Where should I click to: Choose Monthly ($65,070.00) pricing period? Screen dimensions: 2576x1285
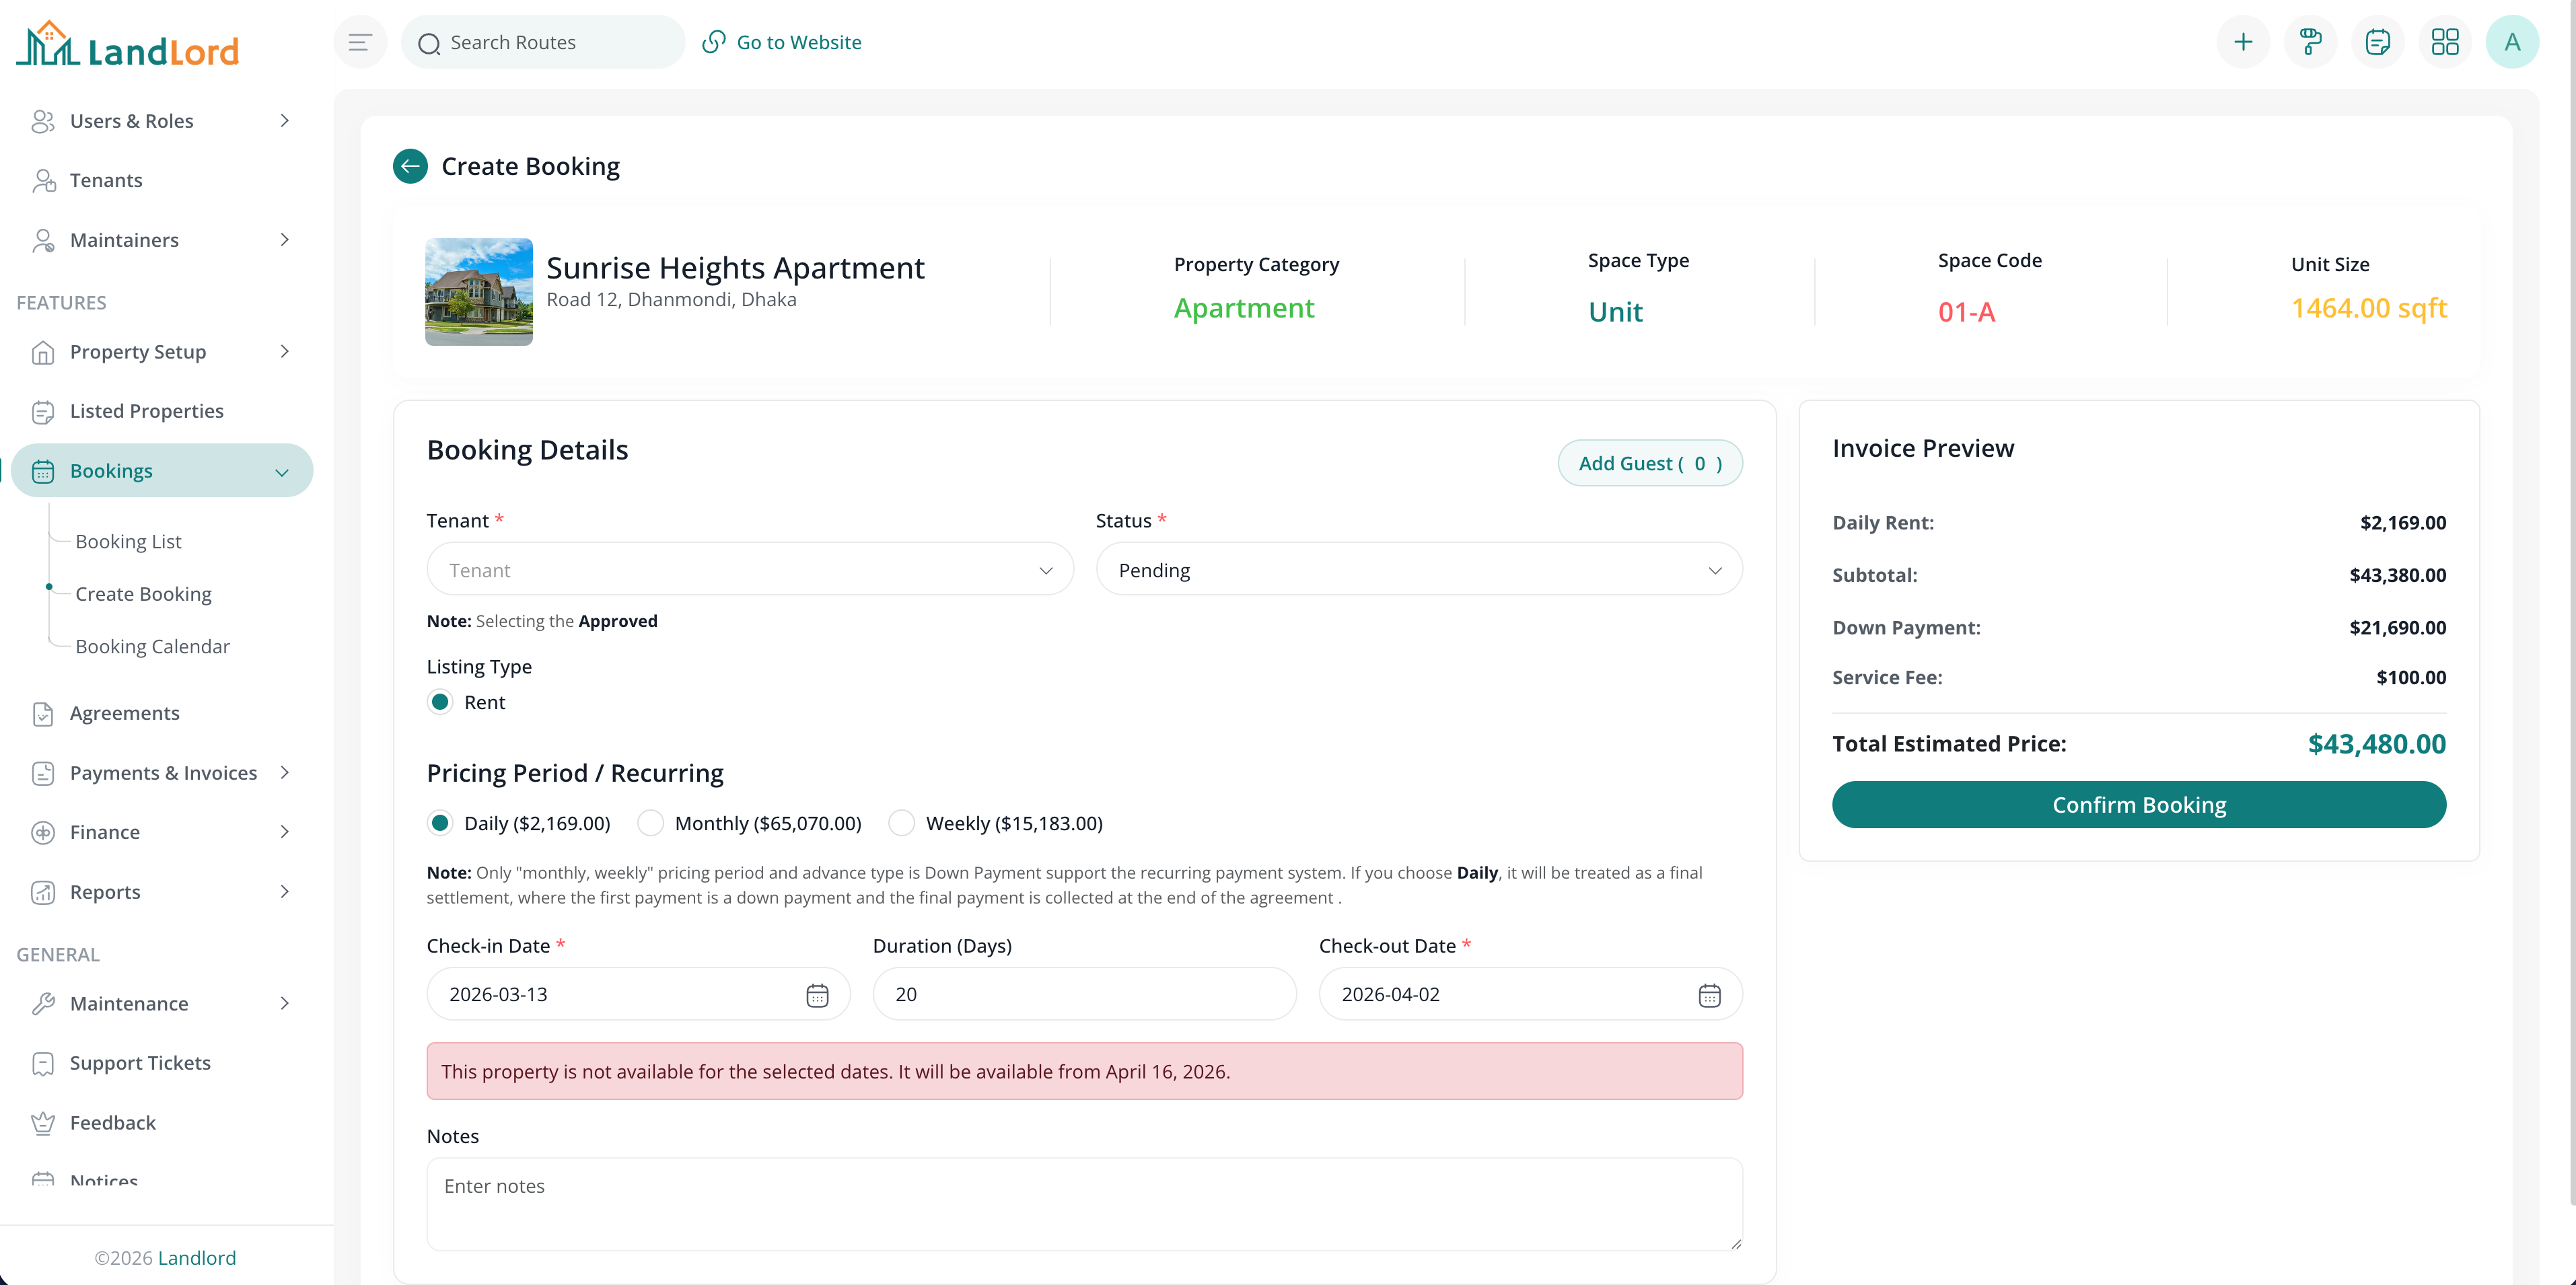(x=650, y=822)
